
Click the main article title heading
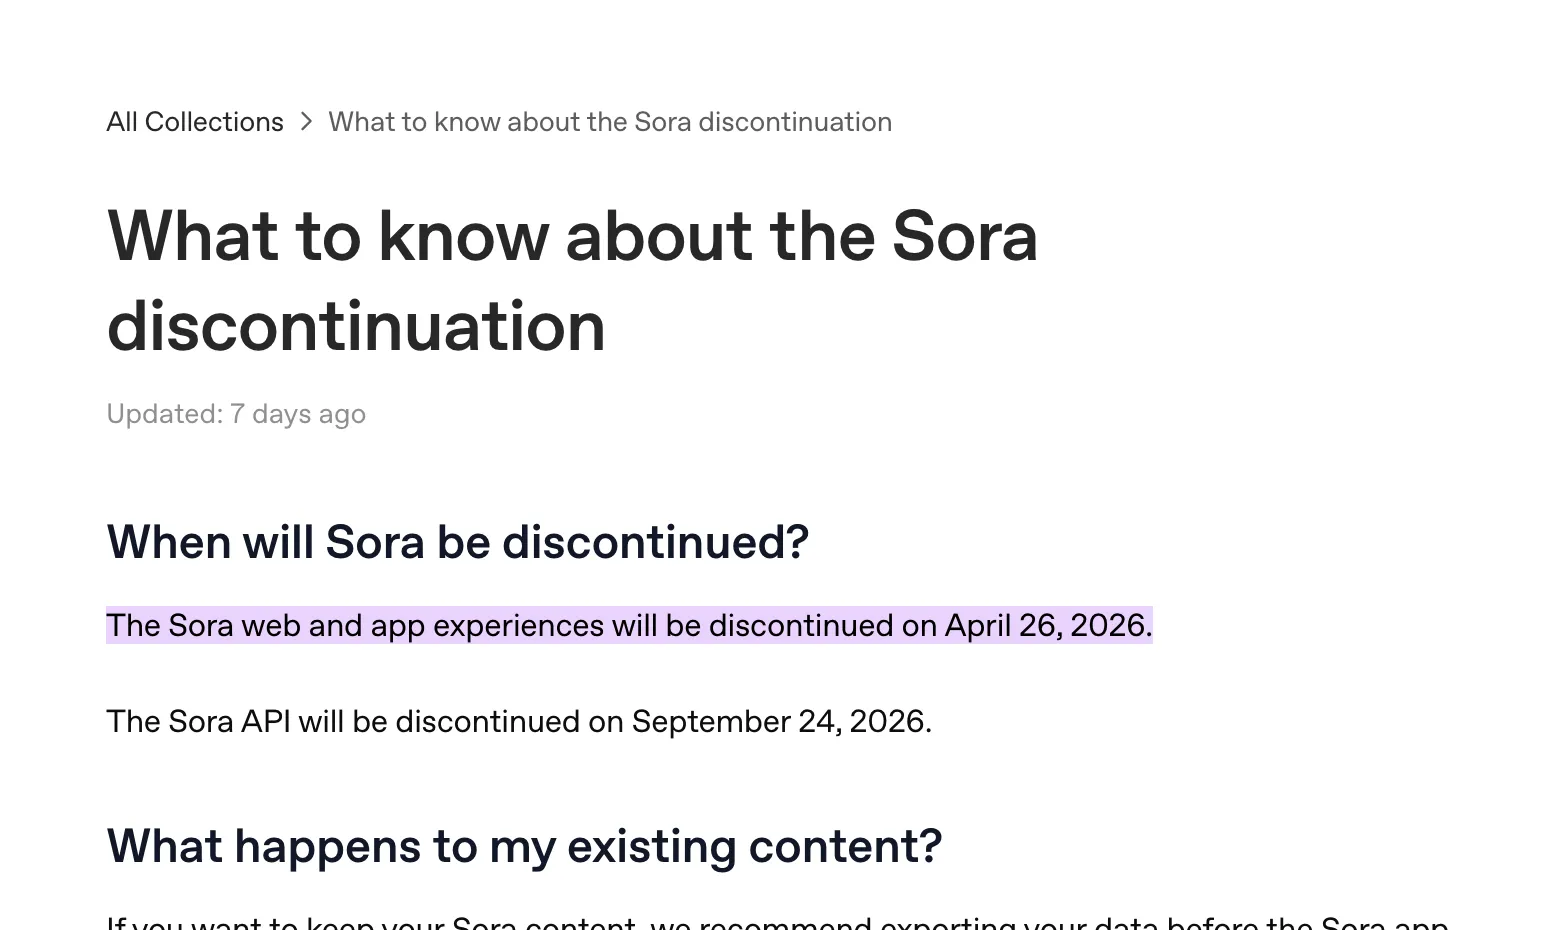(572, 280)
